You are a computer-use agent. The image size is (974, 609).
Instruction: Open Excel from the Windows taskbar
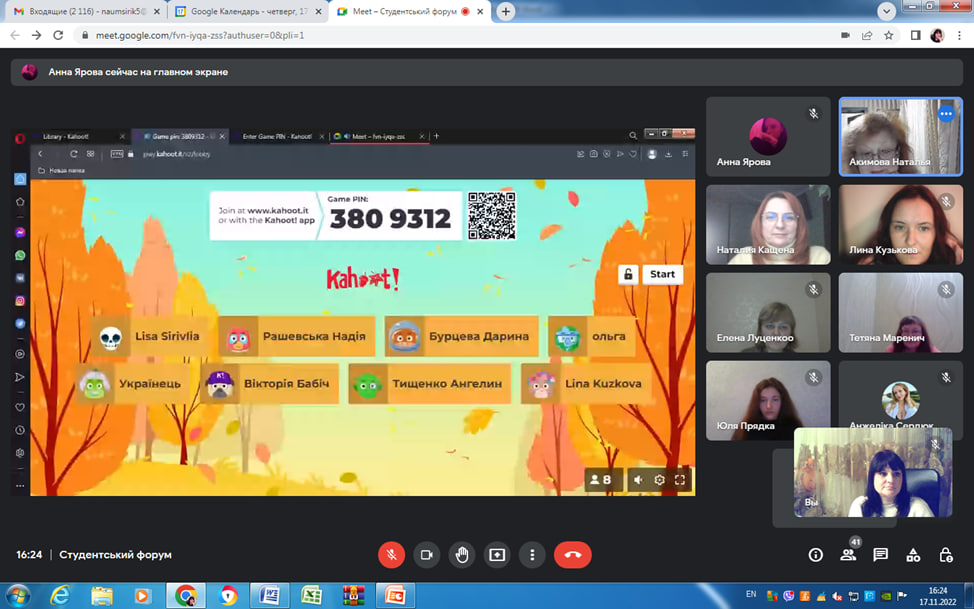pos(309,596)
